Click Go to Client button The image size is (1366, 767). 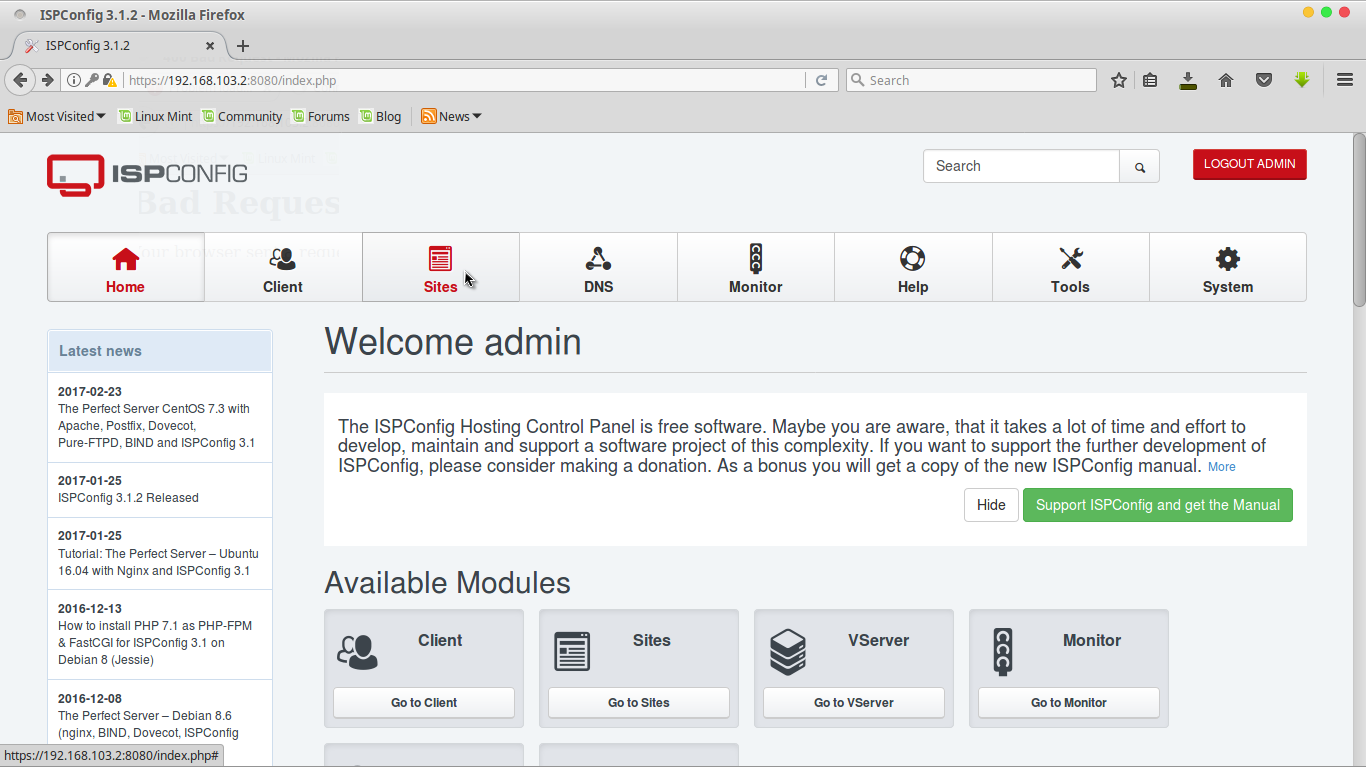click(x=424, y=702)
